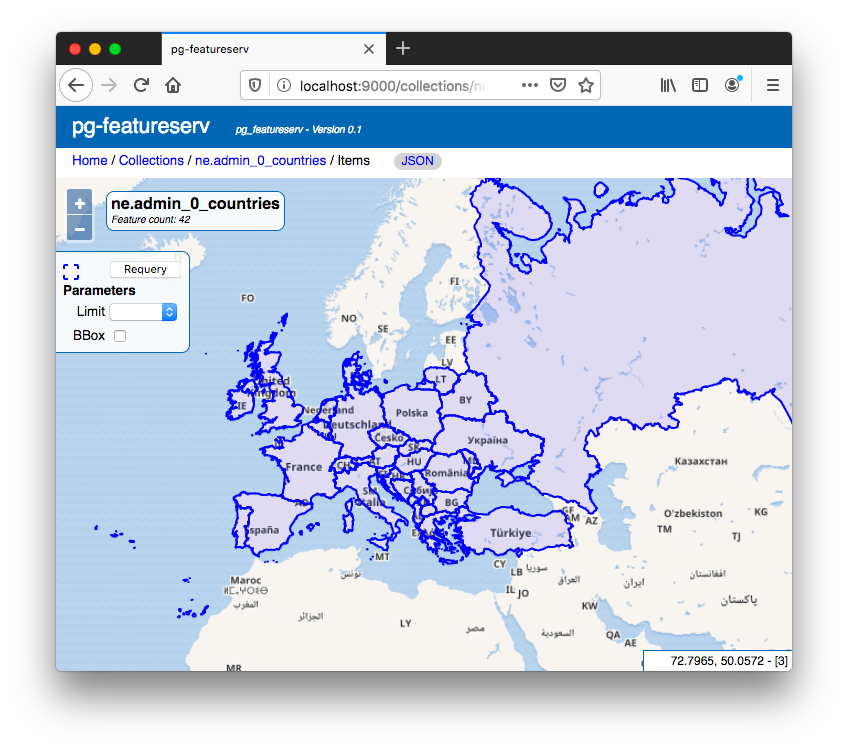Toggle tracking protection via the shield icon
The image size is (848, 751).
pyautogui.click(x=255, y=85)
